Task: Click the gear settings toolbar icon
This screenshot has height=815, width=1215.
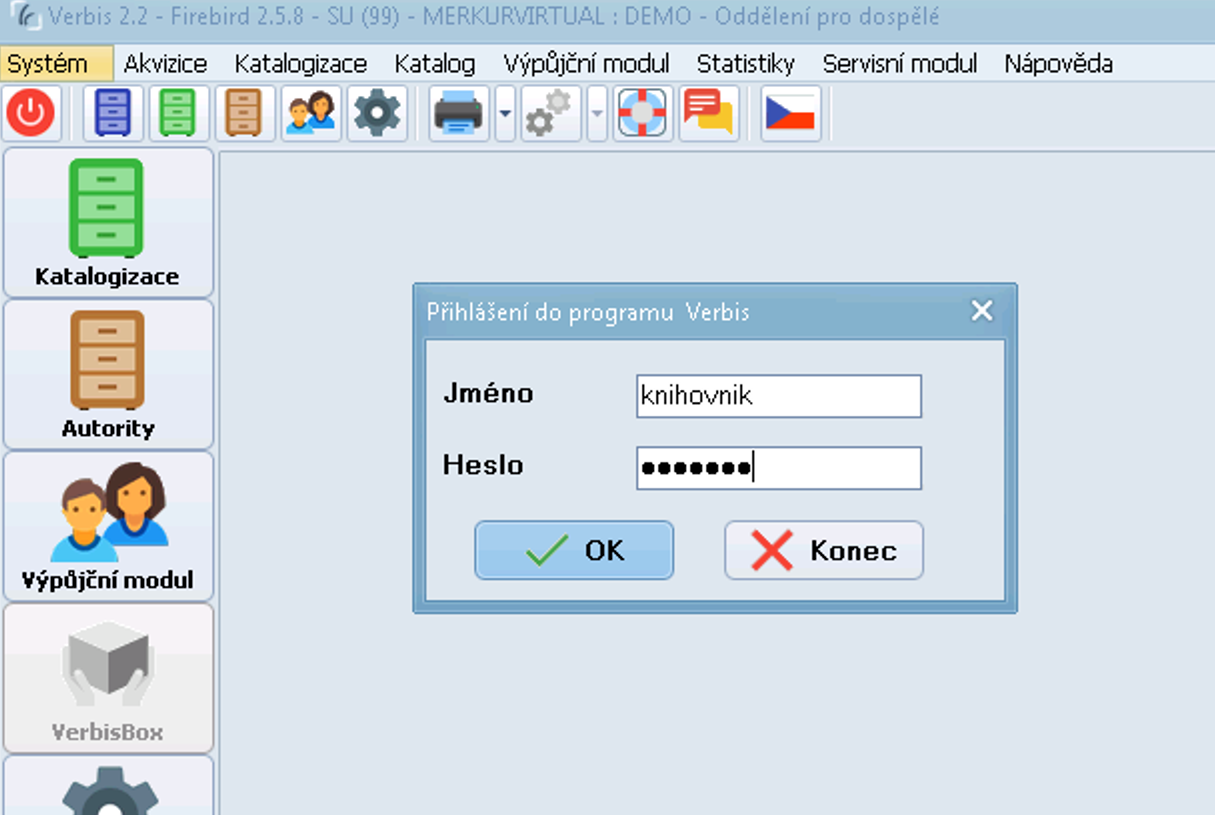Action: (x=377, y=113)
